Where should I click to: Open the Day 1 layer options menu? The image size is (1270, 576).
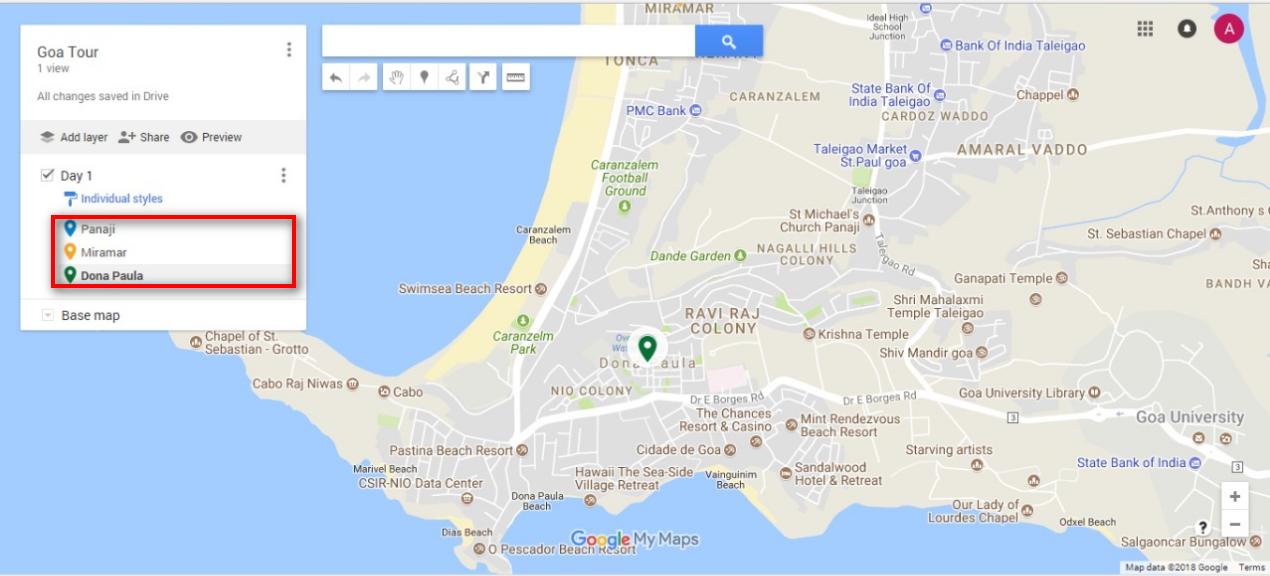283,175
